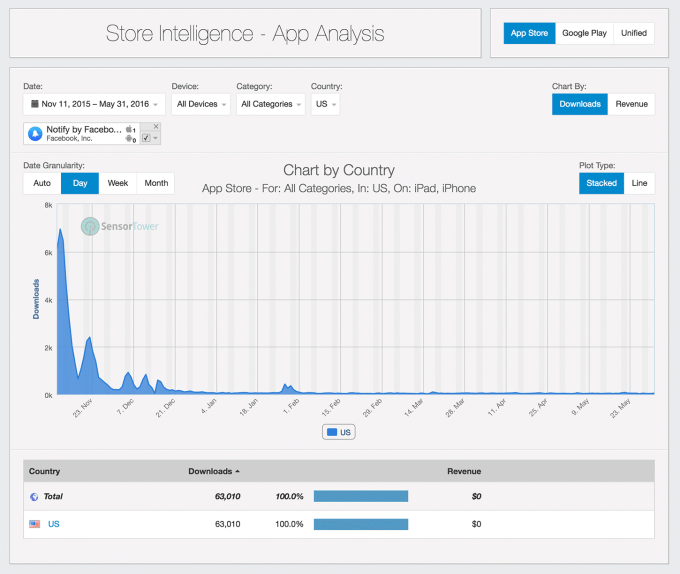680x574 pixels.
Task: Switch to the Google Play tab
Action: (x=584, y=33)
